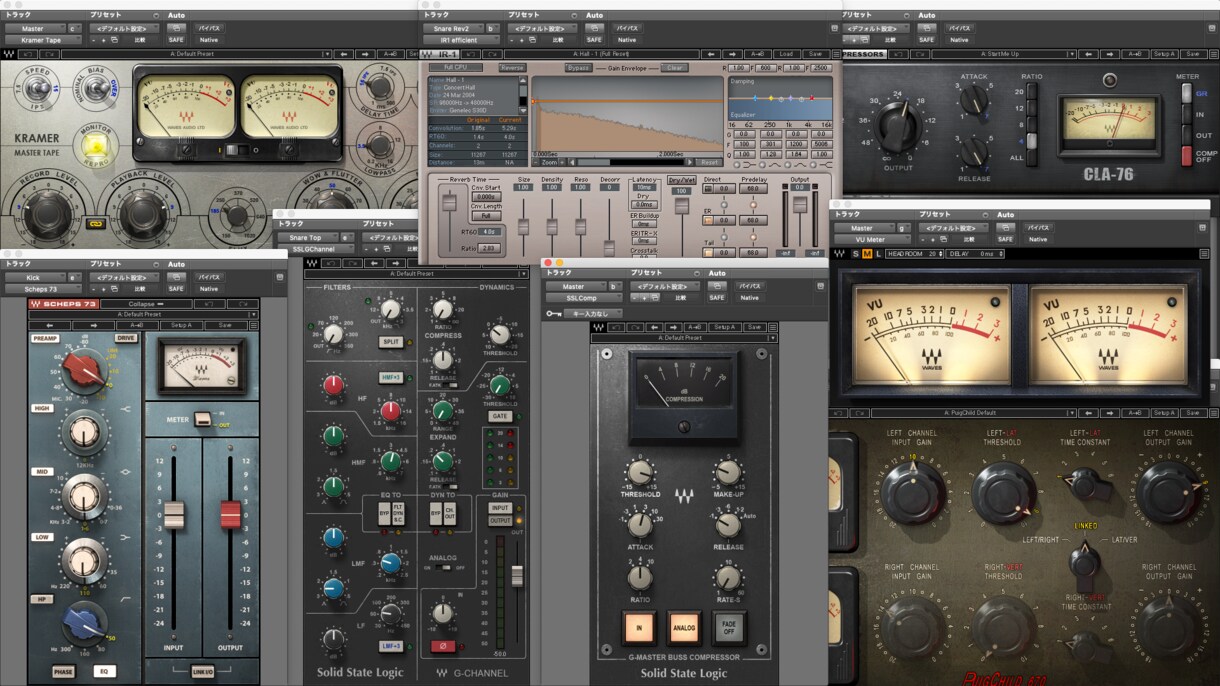Screen dimensions: 1220x686
Task: Toggle the ANALOG button on G-Master Buss Compressor
Action: point(684,627)
